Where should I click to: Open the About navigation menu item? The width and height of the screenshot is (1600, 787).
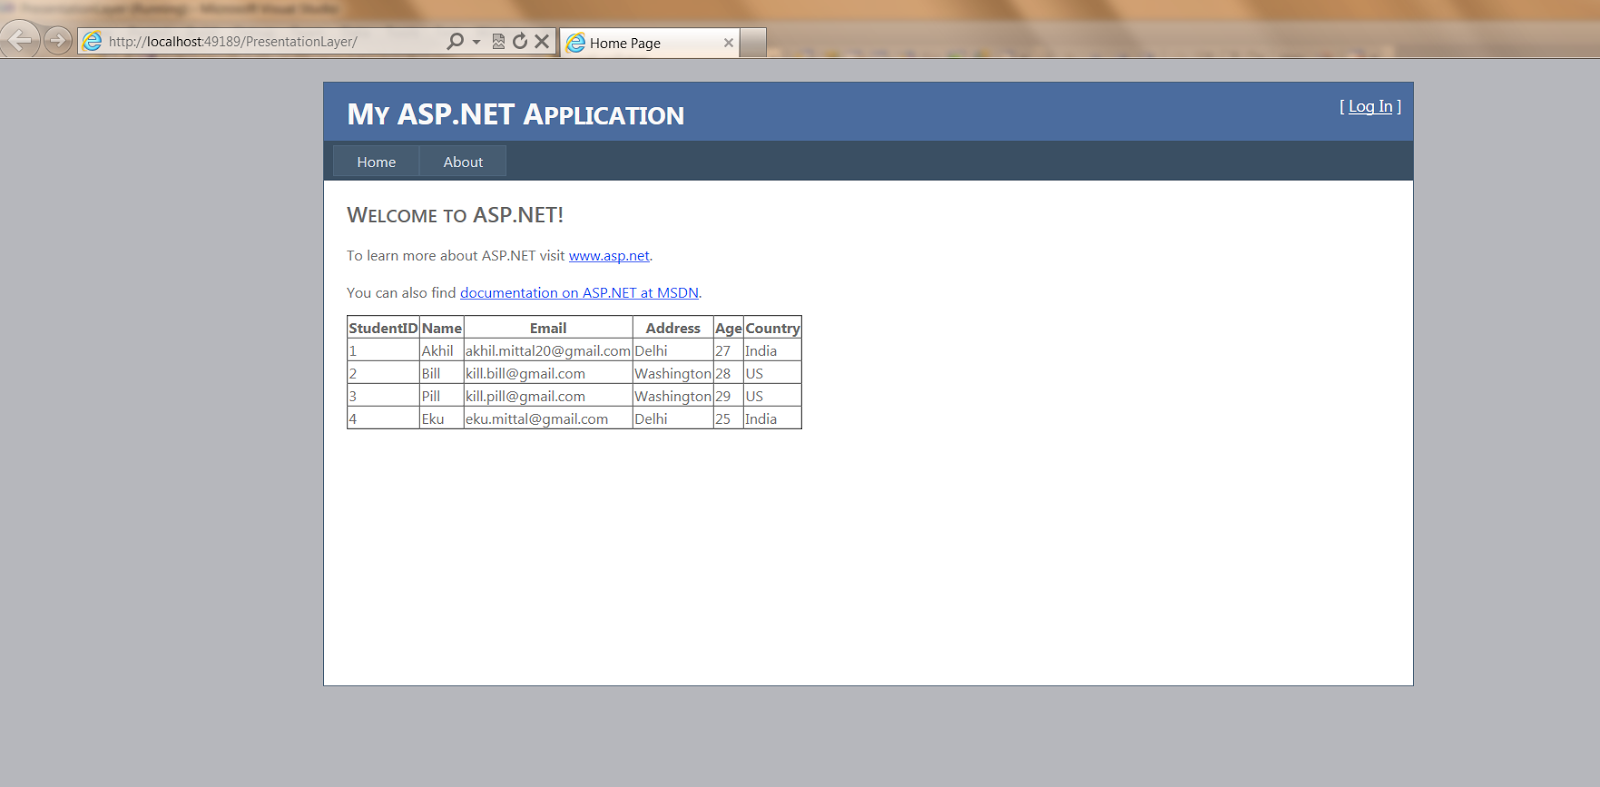tap(463, 162)
